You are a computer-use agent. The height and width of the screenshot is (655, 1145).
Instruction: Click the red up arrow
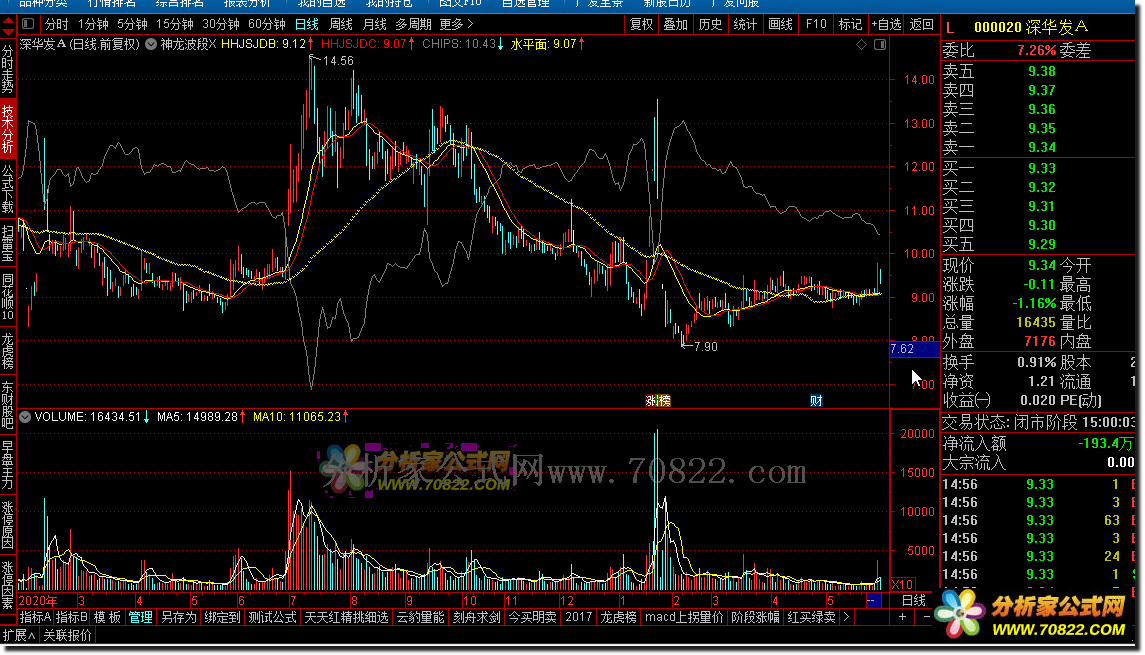(x=8, y=21)
